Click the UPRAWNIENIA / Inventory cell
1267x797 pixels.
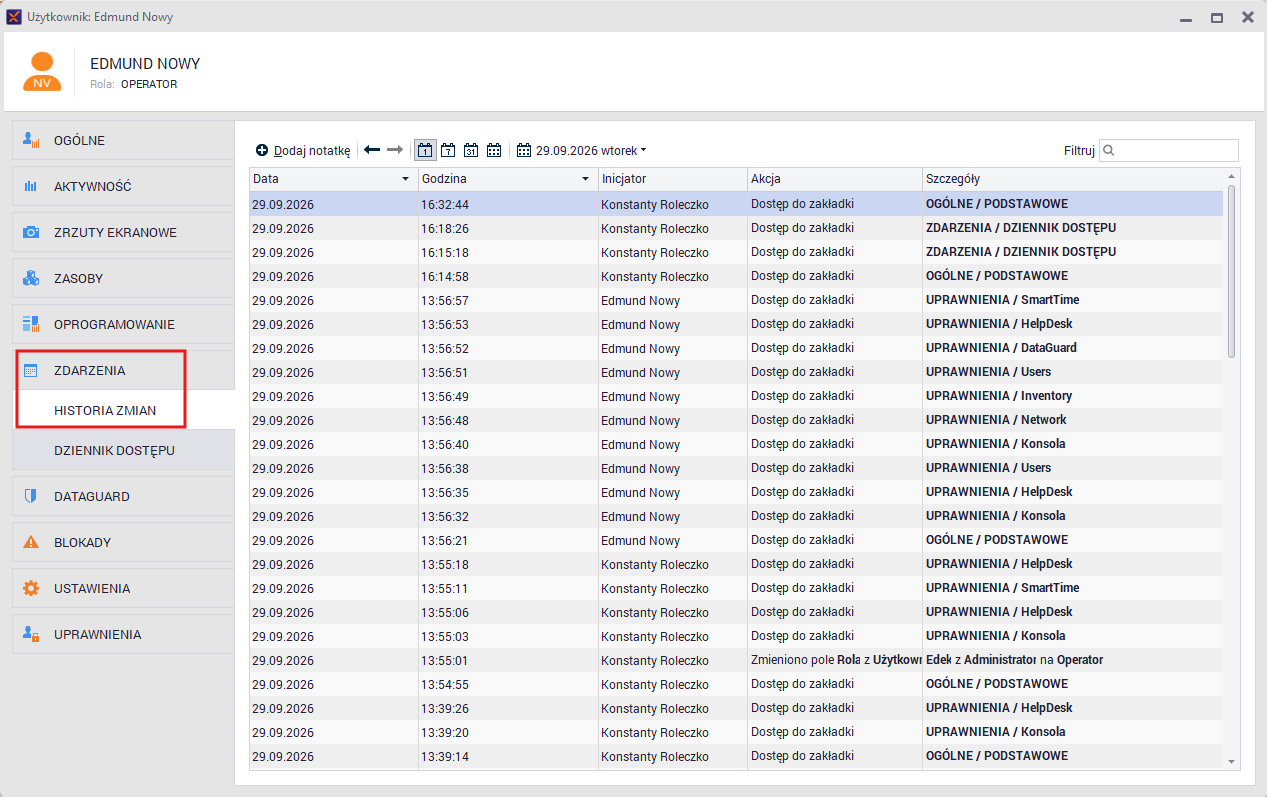click(x=1073, y=396)
